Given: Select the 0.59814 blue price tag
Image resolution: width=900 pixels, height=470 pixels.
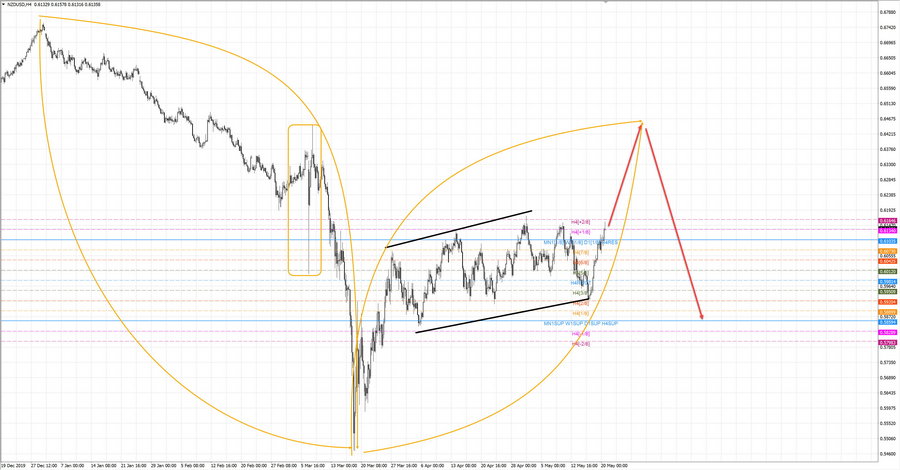Looking at the screenshot, I should pyautogui.click(x=887, y=282).
